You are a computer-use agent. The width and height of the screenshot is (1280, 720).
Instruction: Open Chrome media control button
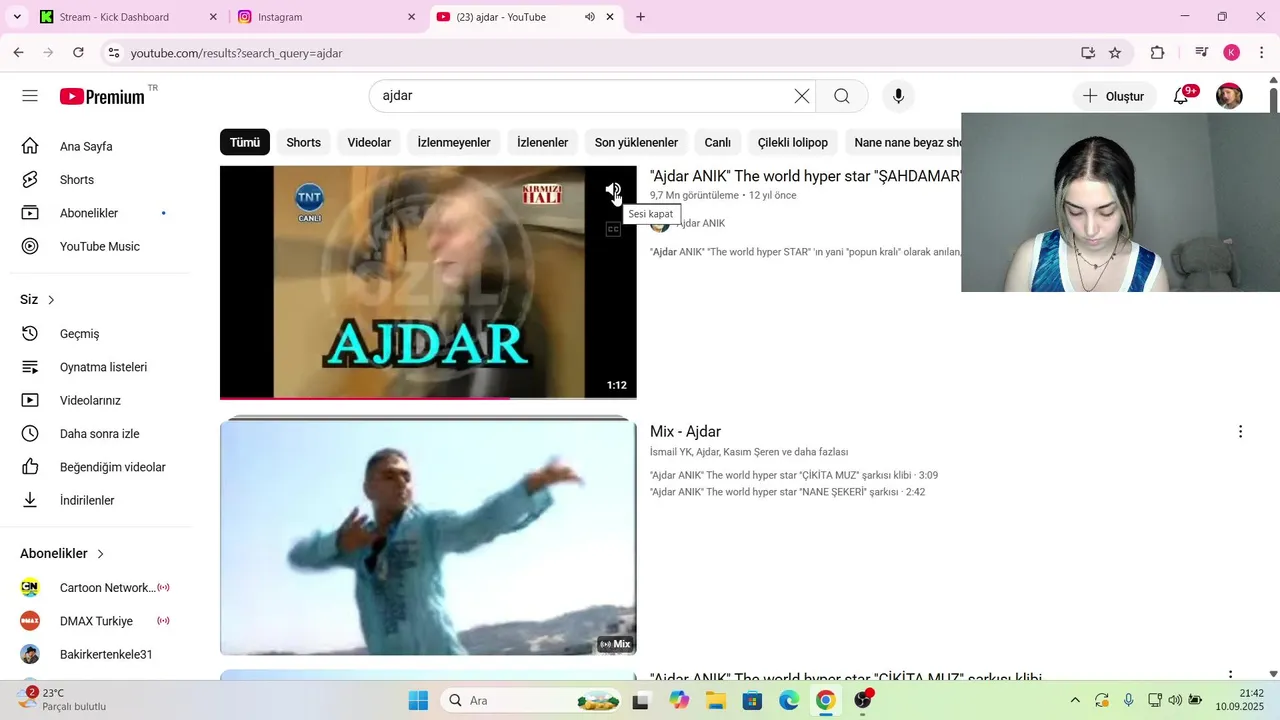[x=1202, y=53]
